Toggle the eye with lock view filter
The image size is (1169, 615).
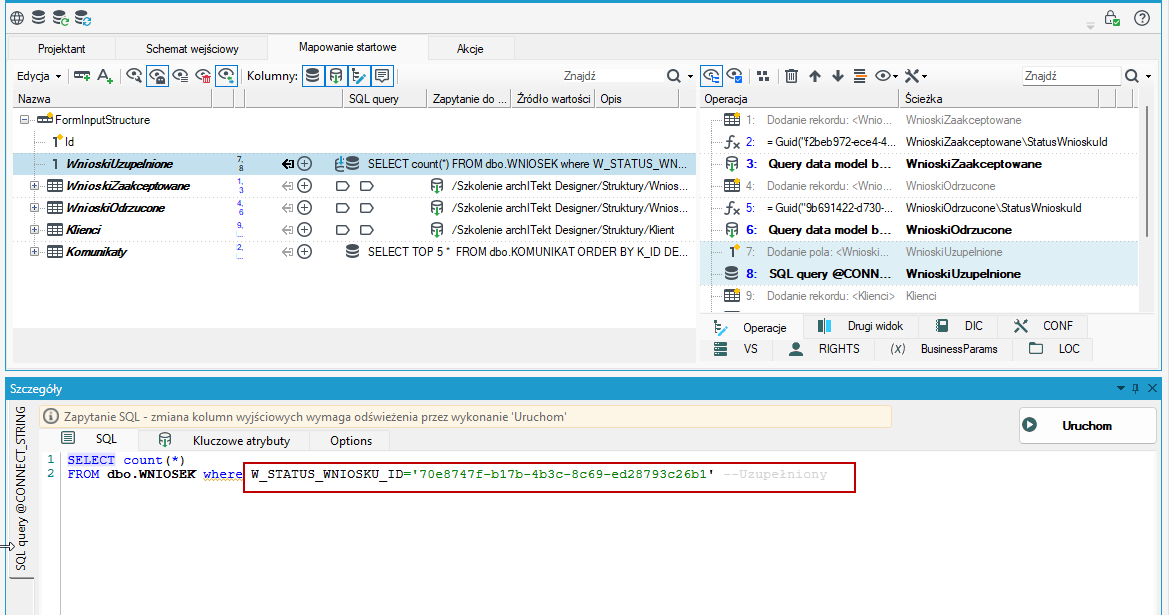pos(157,76)
